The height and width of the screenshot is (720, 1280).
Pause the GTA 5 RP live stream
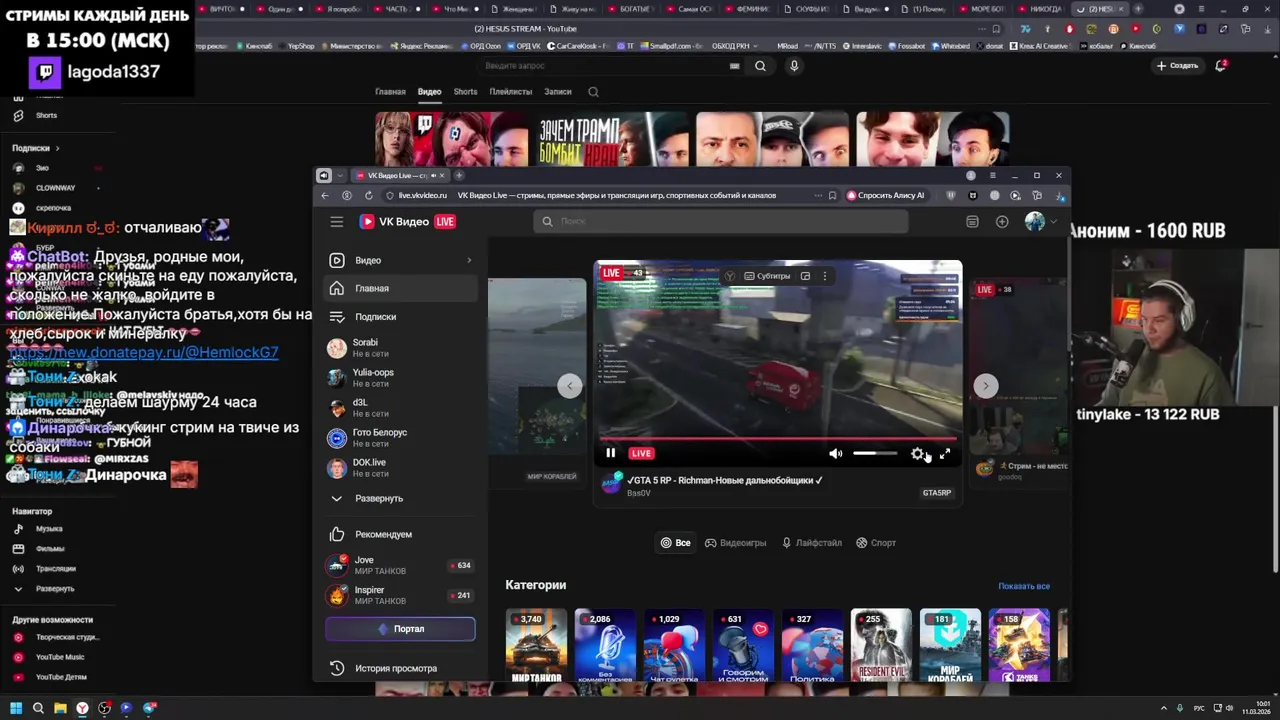[610, 453]
